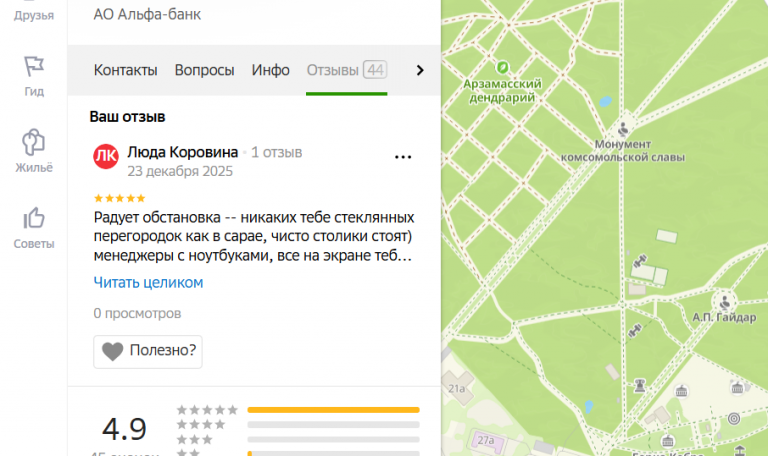768x456 pixels.
Task: Click the 4.9 overall rating value
Action: [x=124, y=429]
